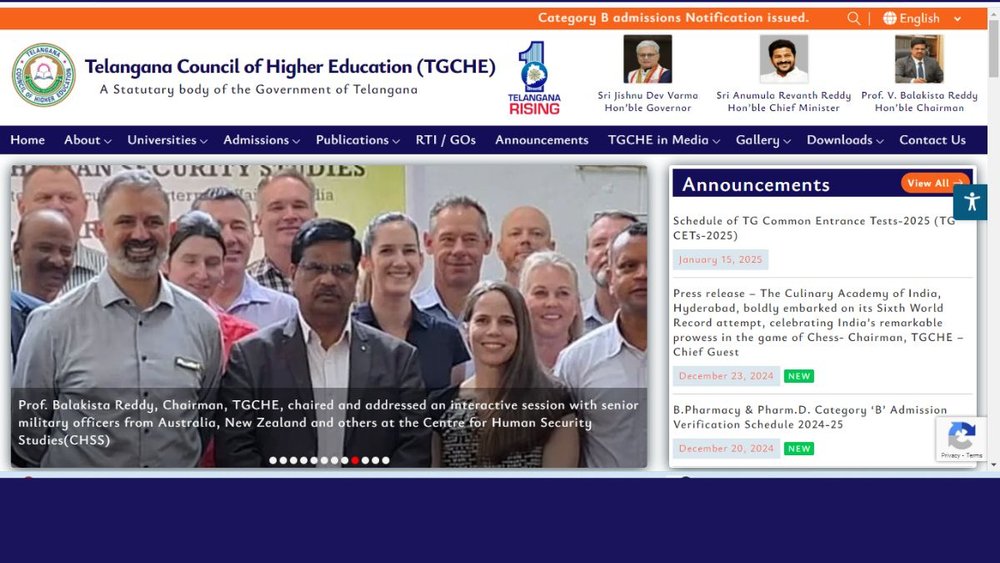Click the Governor Jishnu Dev Varma photo
The height and width of the screenshot is (563, 1000).
click(x=647, y=59)
